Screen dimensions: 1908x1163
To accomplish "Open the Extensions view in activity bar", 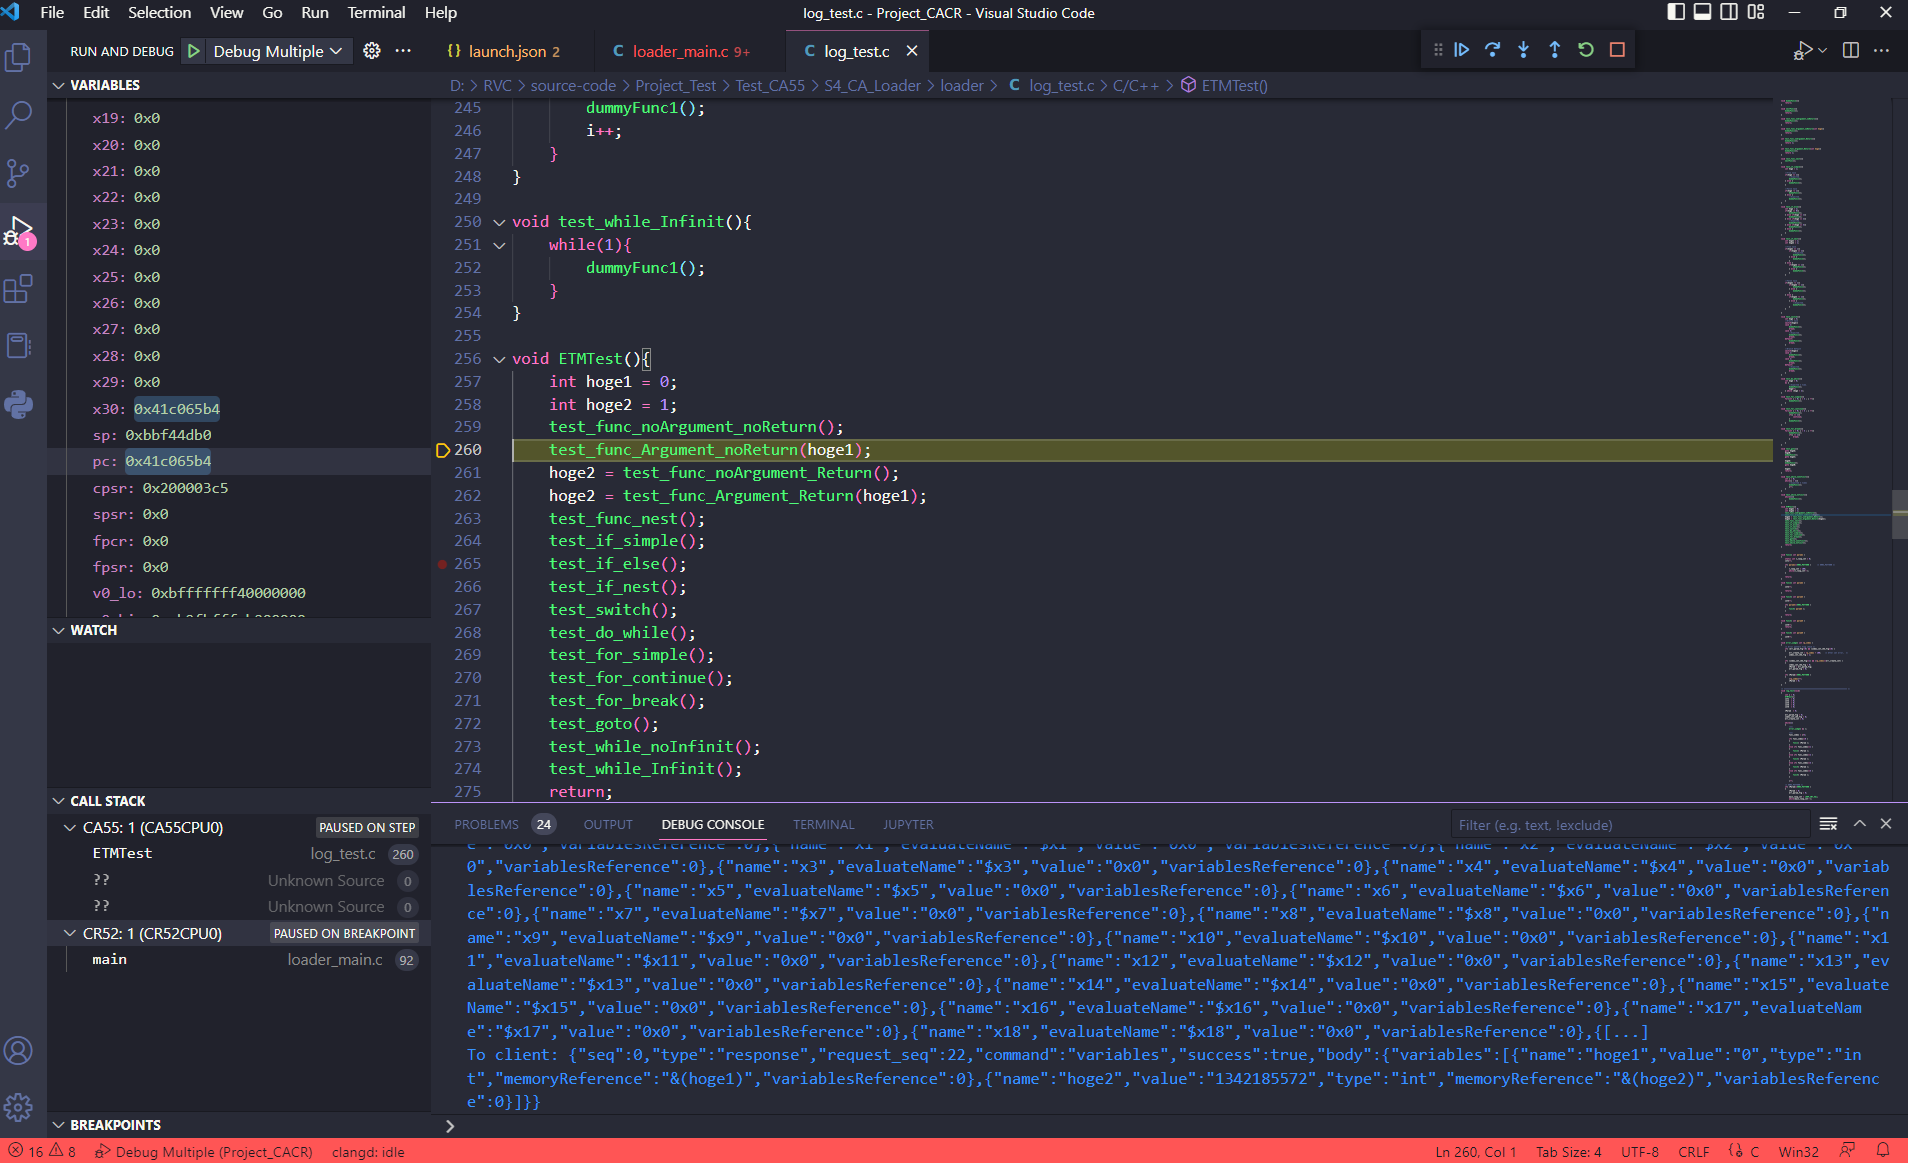I will pos(18,289).
